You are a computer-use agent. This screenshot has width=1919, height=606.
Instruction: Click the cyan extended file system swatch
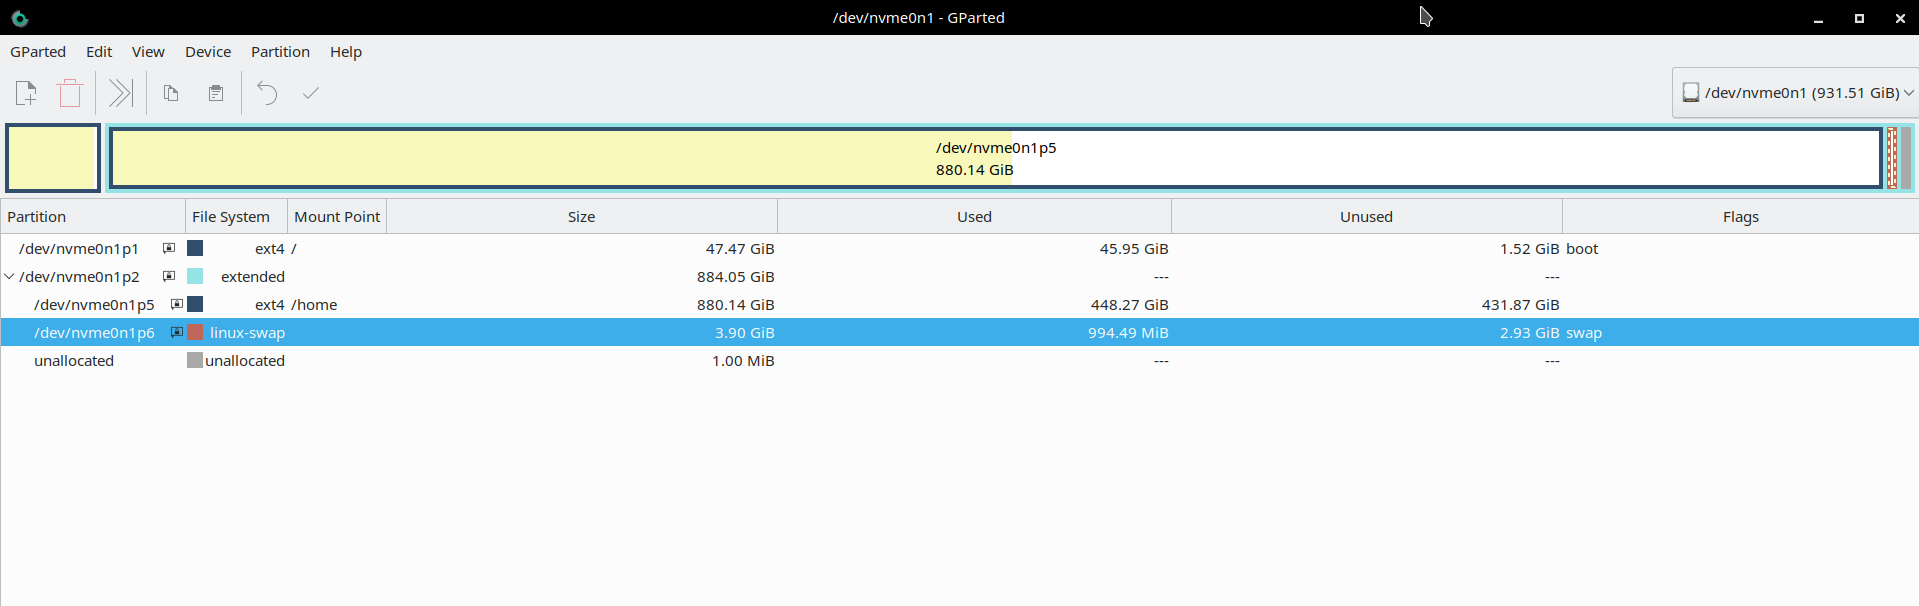click(195, 276)
